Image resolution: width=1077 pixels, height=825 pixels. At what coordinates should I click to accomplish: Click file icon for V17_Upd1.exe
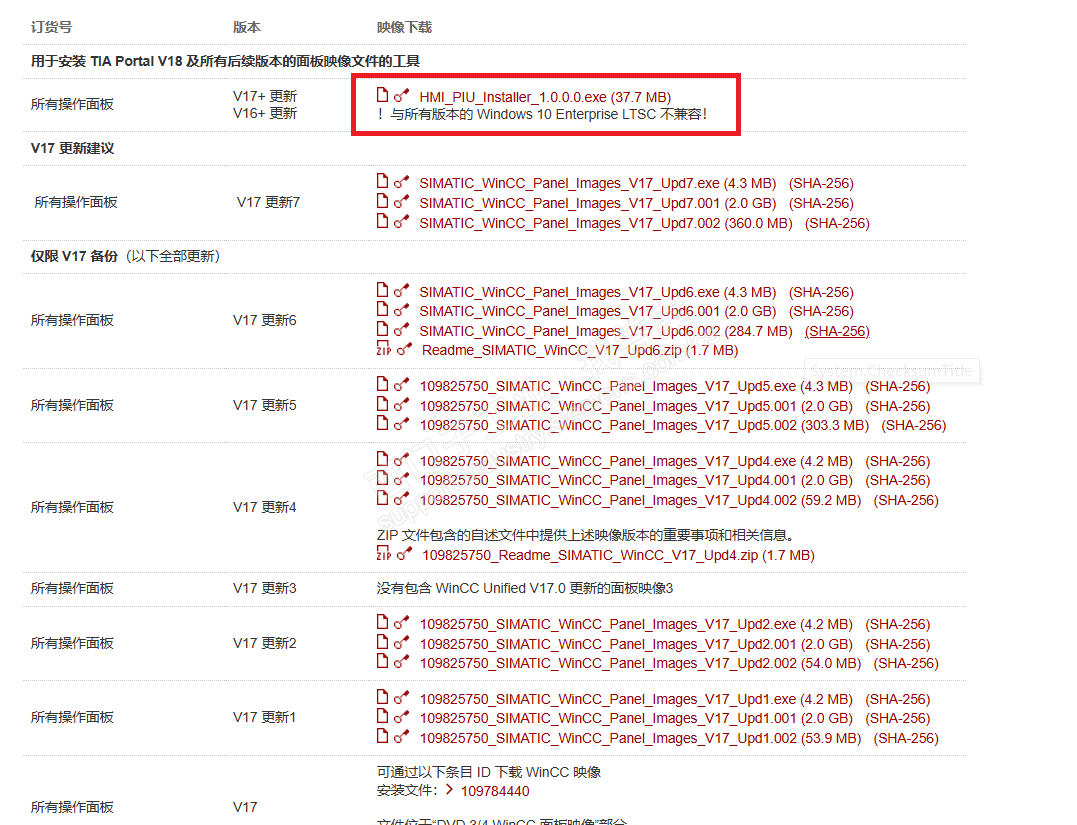[x=383, y=697]
